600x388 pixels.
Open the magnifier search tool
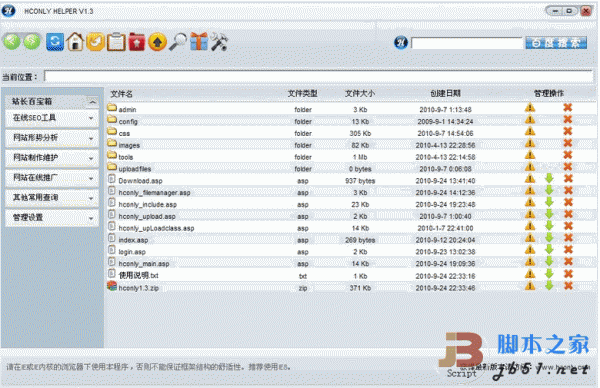[x=178, y=42]
